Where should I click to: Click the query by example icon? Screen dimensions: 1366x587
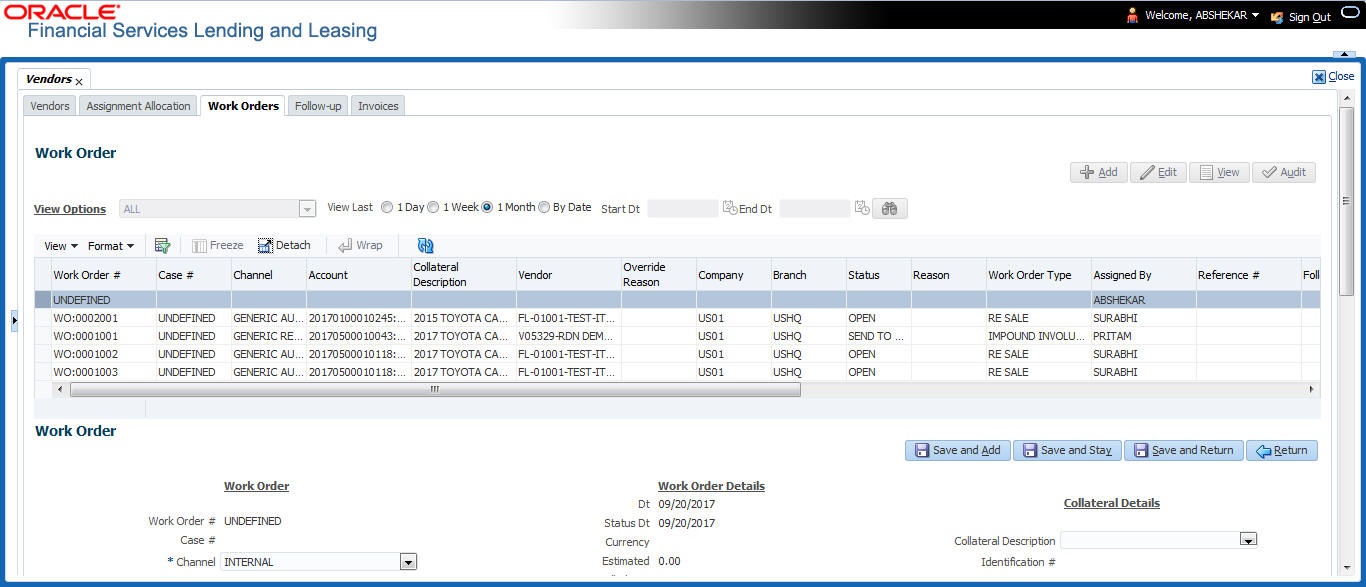click(162, 245)
